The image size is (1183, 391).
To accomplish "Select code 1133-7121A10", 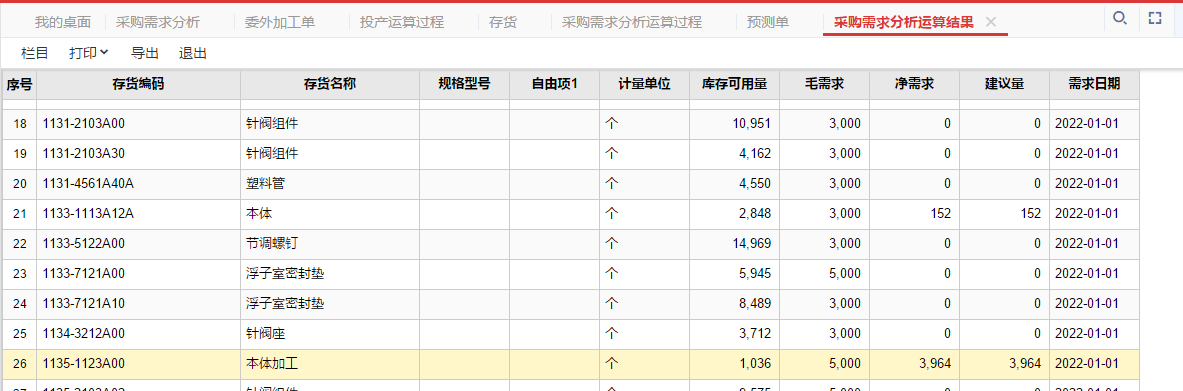I will [x=138, y=303].
